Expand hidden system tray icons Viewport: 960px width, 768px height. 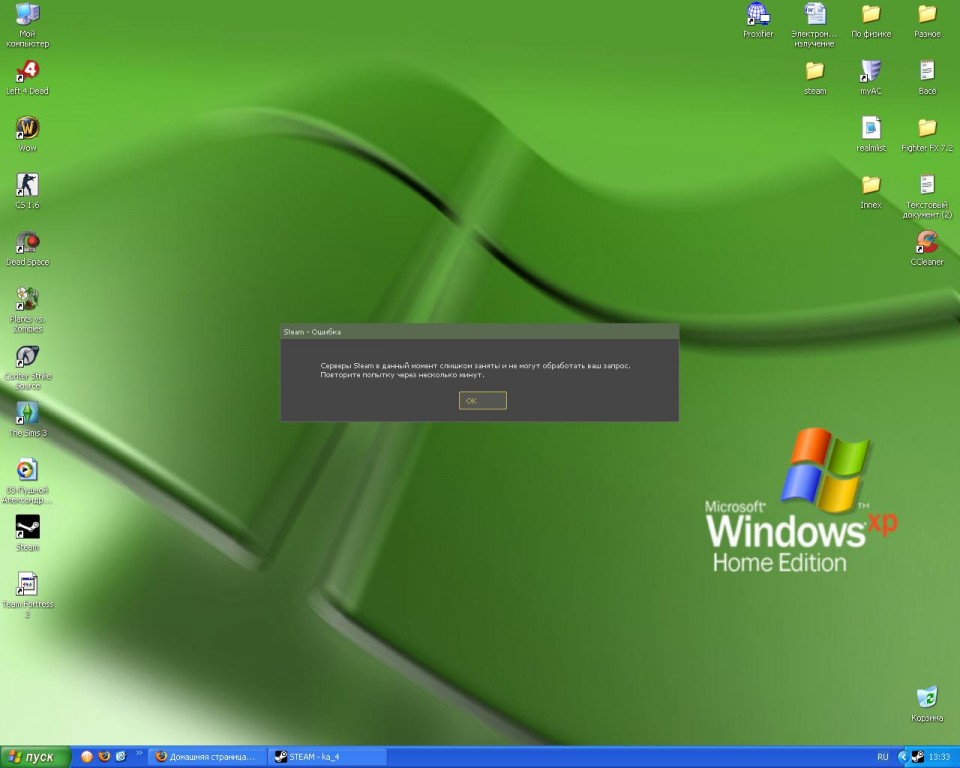click(902, 757)
